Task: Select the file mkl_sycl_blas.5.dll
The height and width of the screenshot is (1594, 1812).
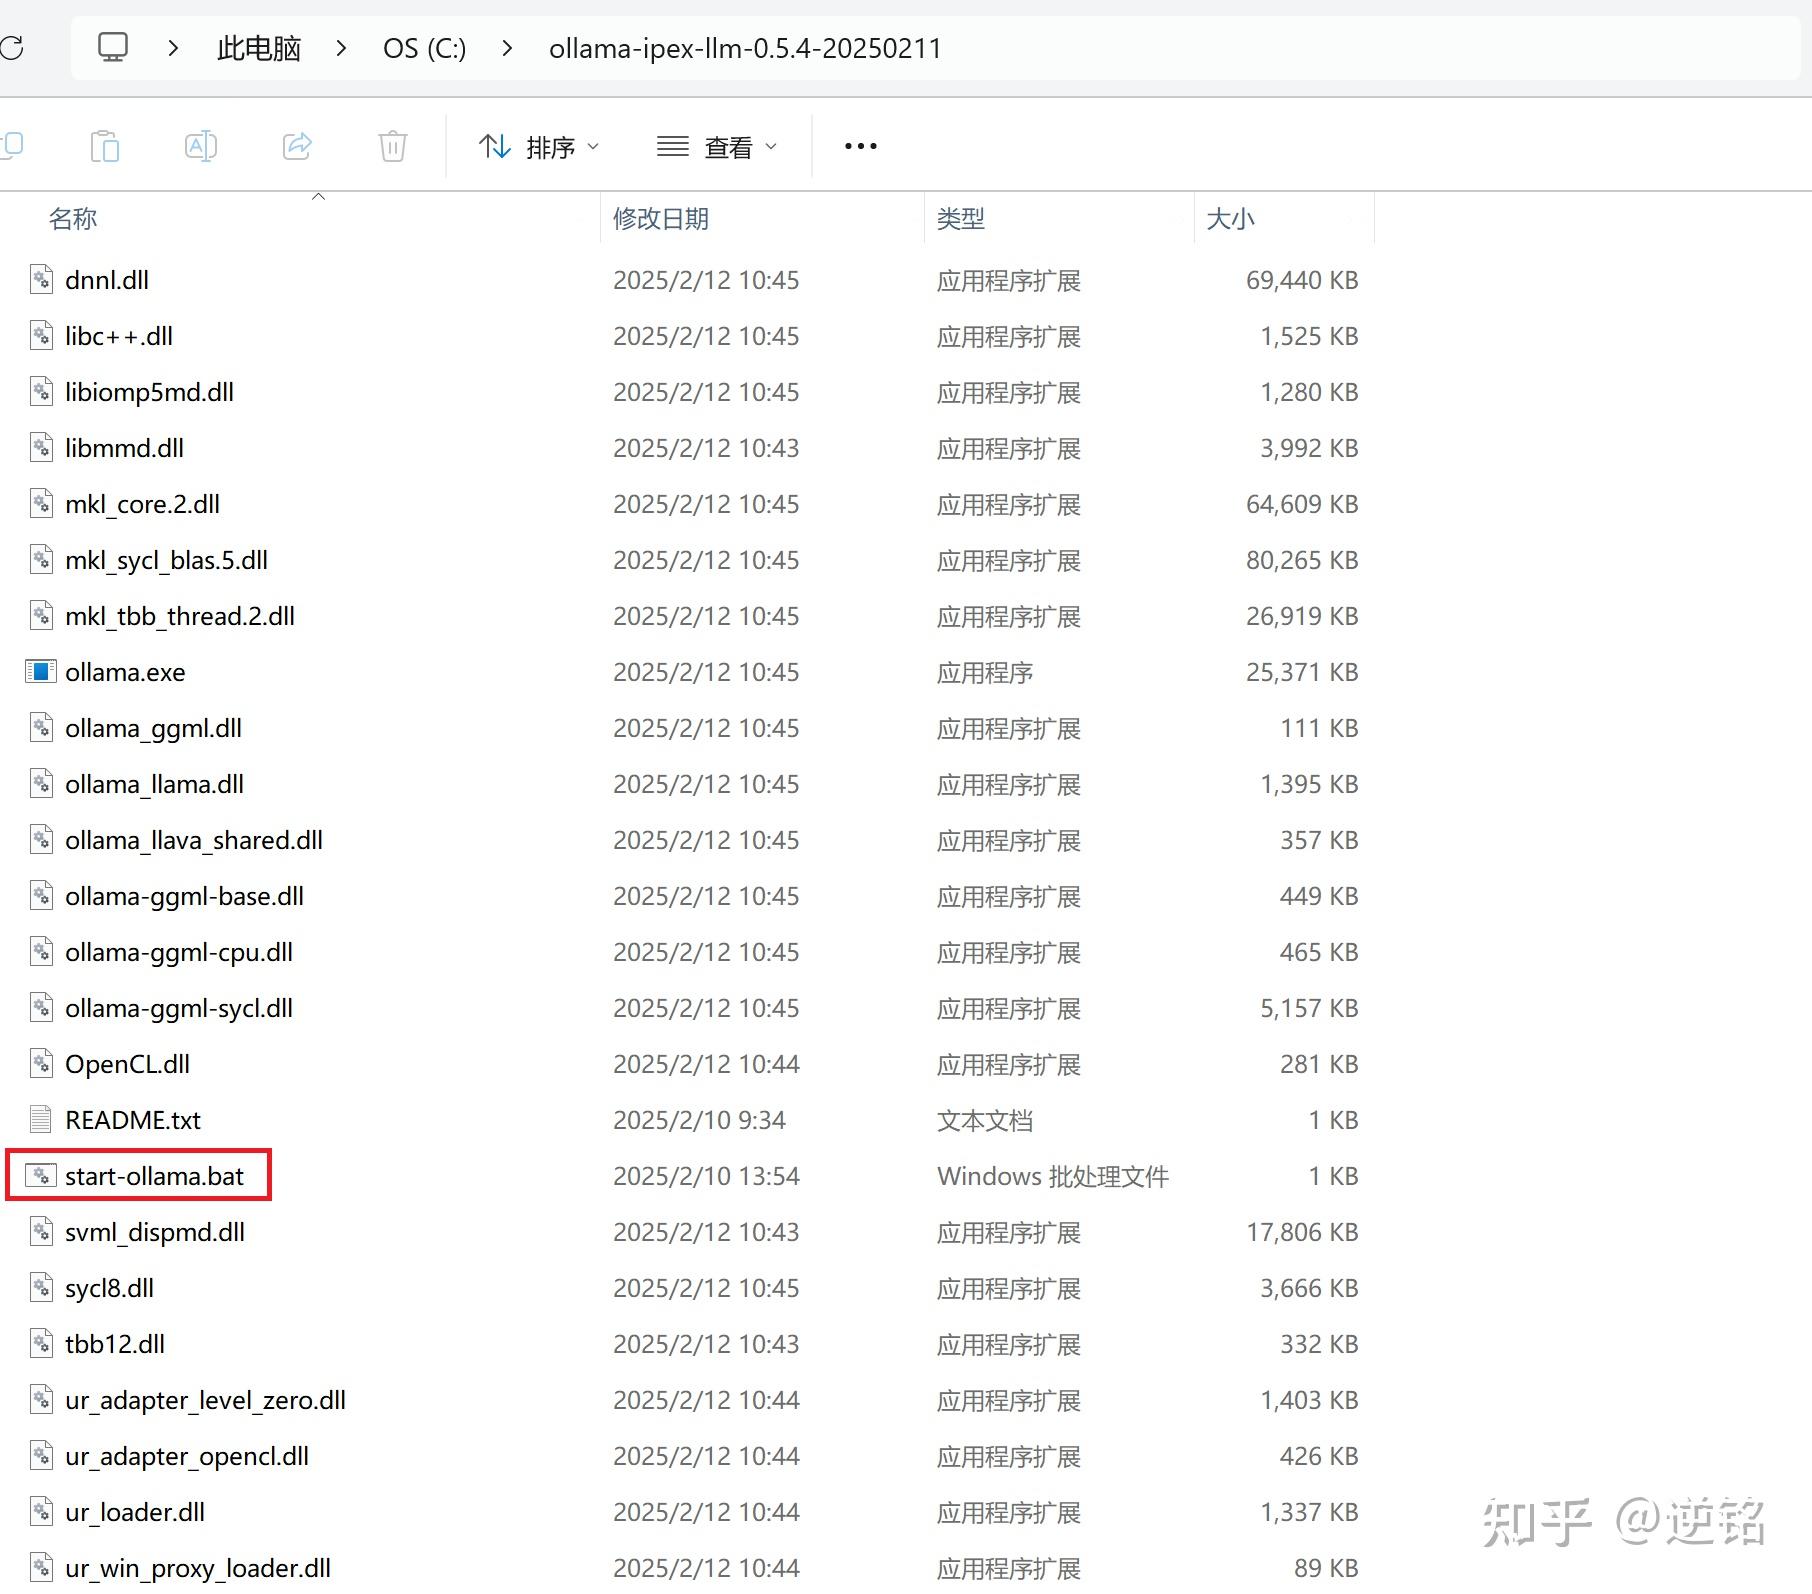Action: tap(166, 560)
